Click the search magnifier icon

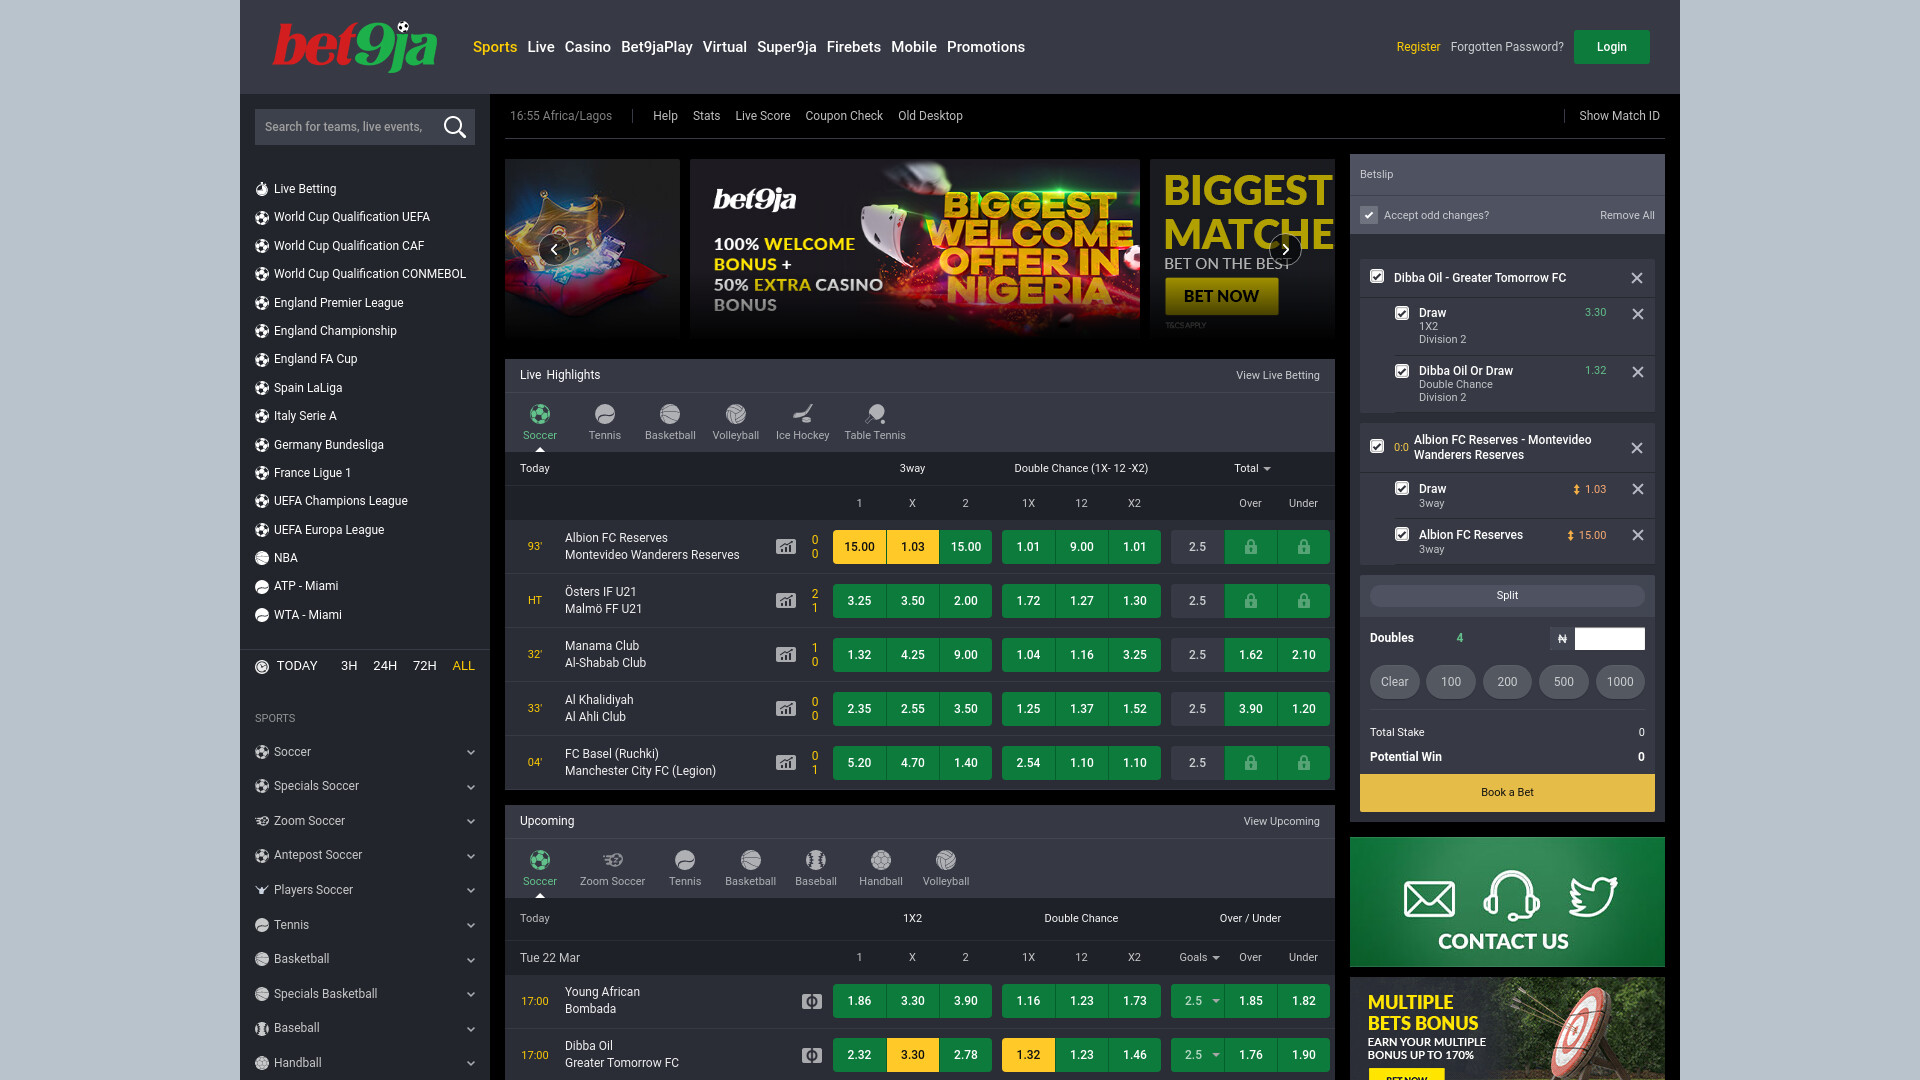[455, 127]
